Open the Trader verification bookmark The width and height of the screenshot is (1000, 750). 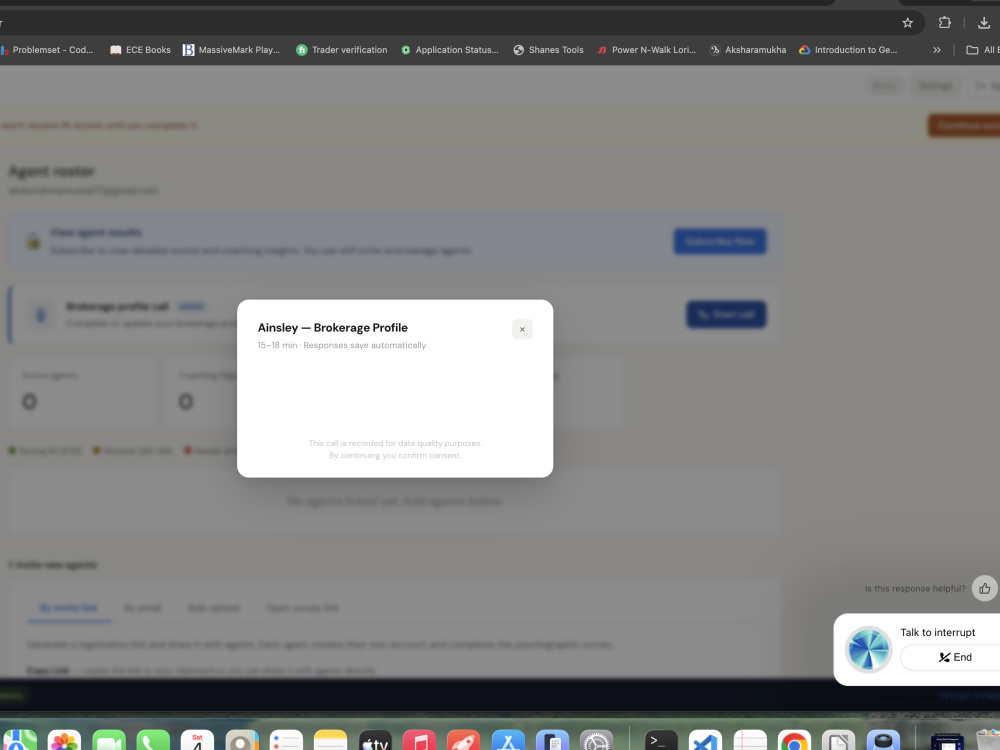342,50
